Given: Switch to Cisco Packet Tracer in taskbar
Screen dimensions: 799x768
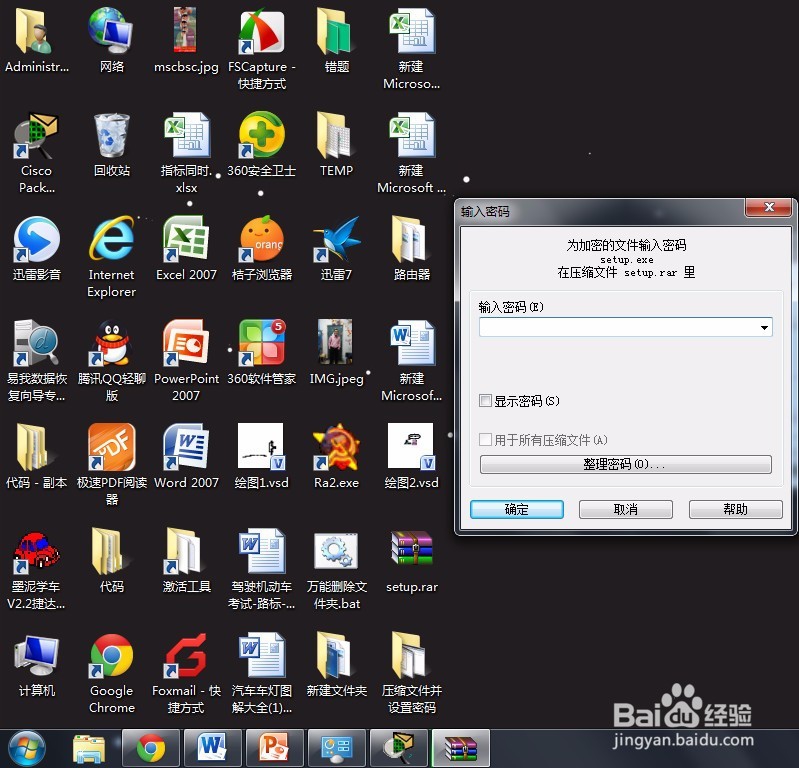Looking at the screenshot, I should [399, 749].
